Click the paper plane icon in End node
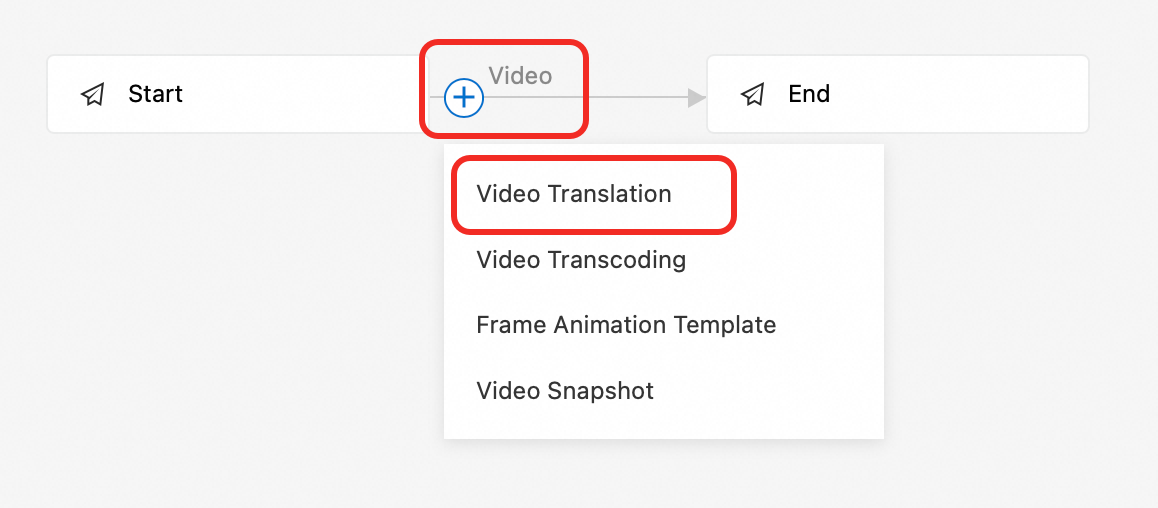This screenshot has height=508, width=1158. coord(753,95)
